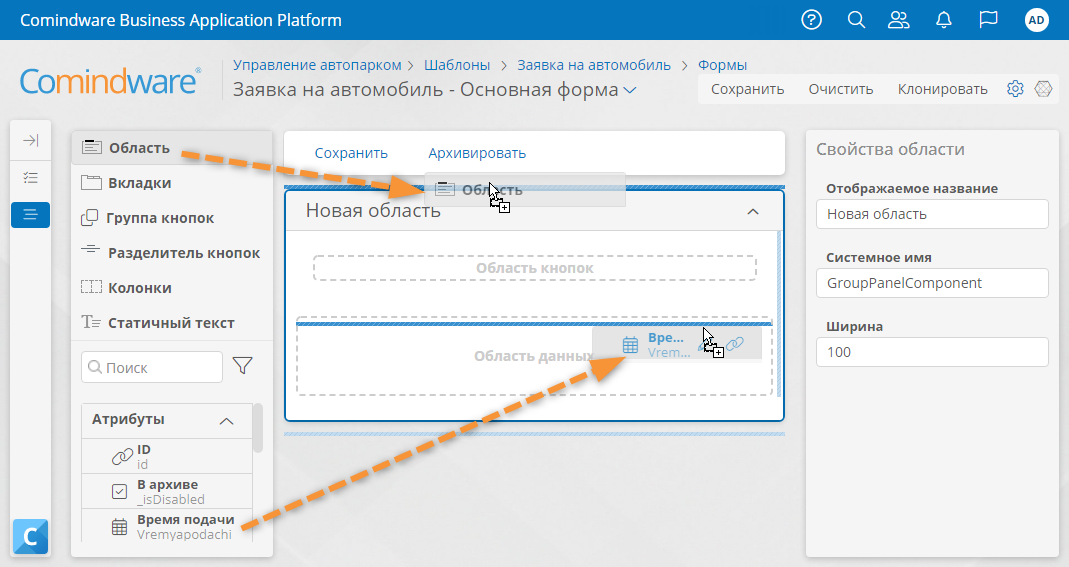Click the Область данных drop zone
This screenshot has height=567, width=1069.
pos(534,356)
